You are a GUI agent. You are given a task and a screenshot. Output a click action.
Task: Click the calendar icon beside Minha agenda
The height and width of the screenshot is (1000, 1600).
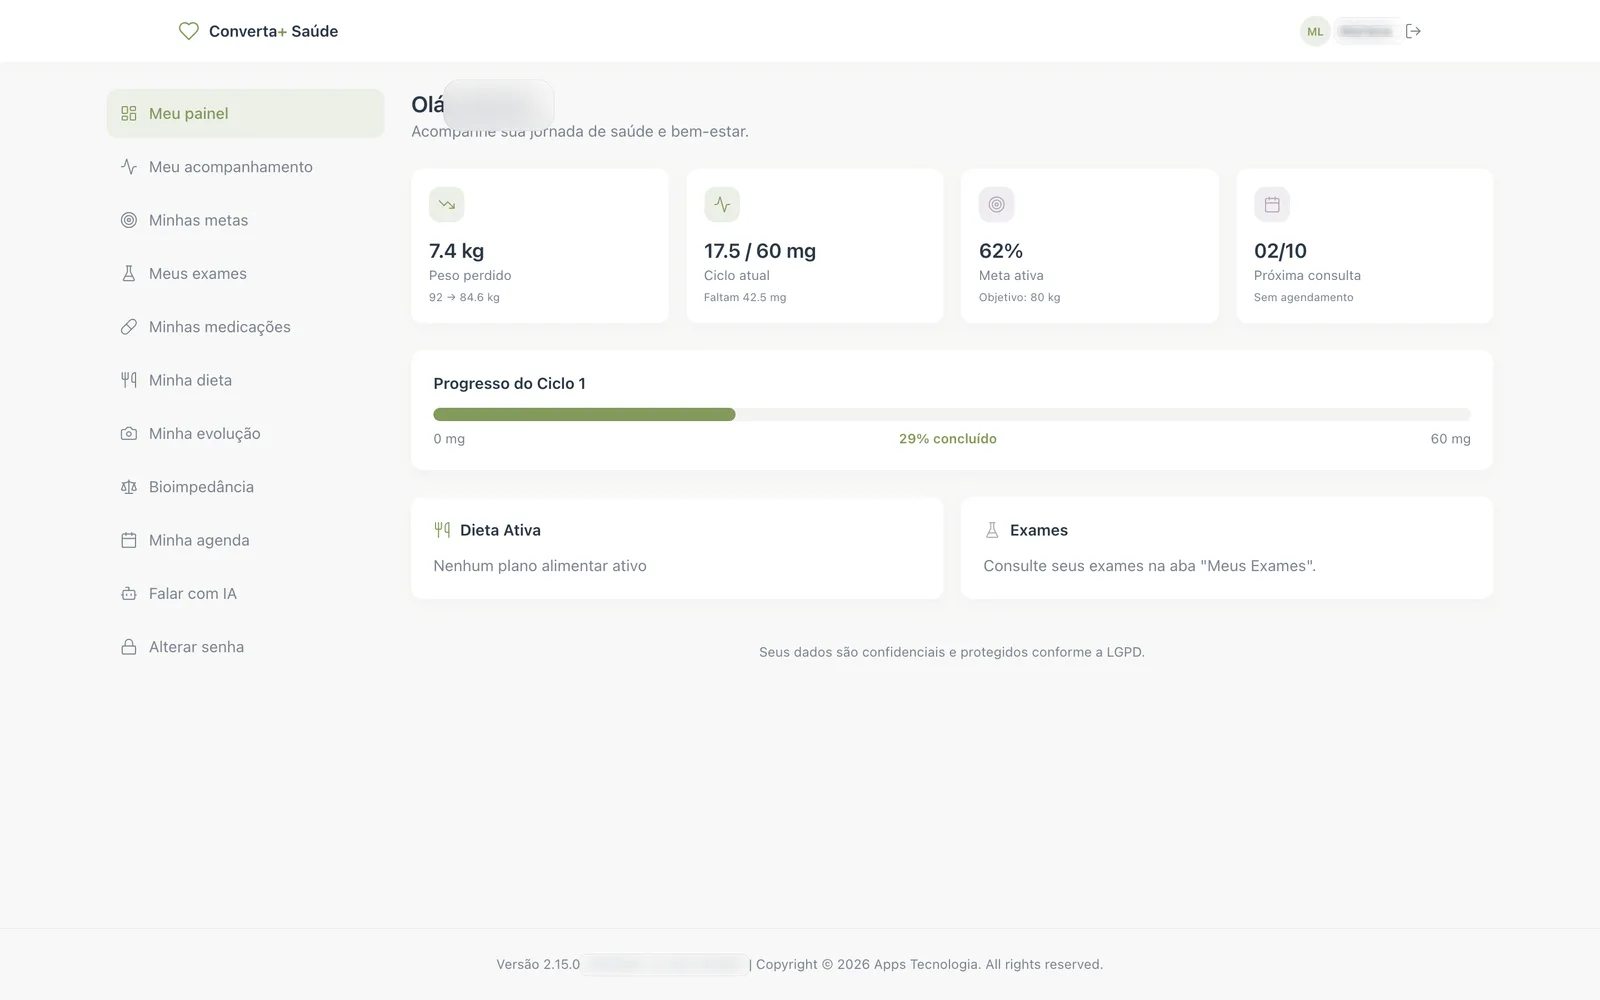click(129, 540)
